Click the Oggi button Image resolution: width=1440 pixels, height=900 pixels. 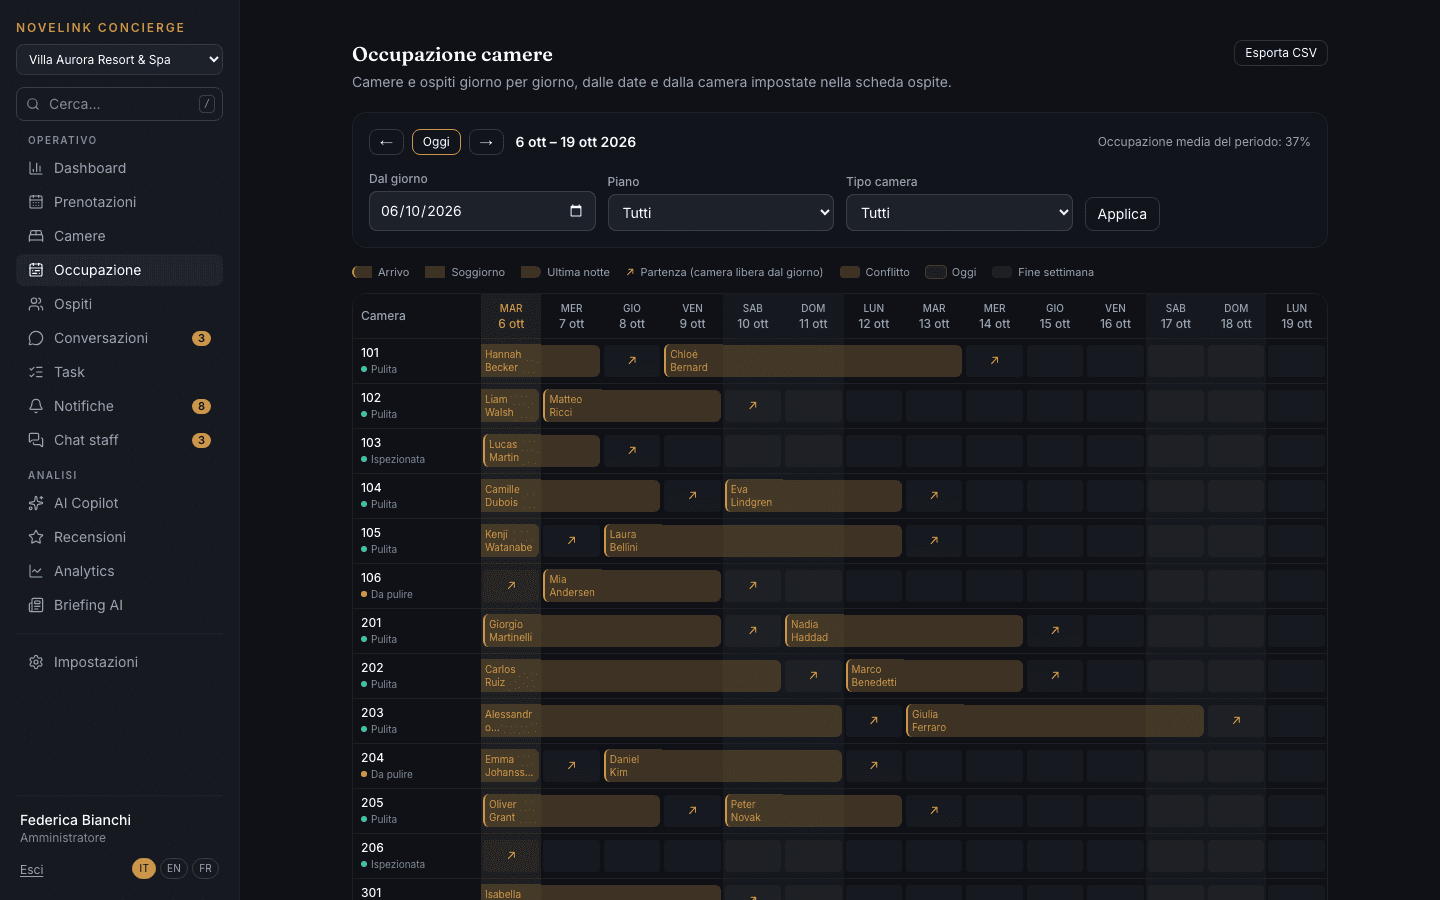[436, 142]
